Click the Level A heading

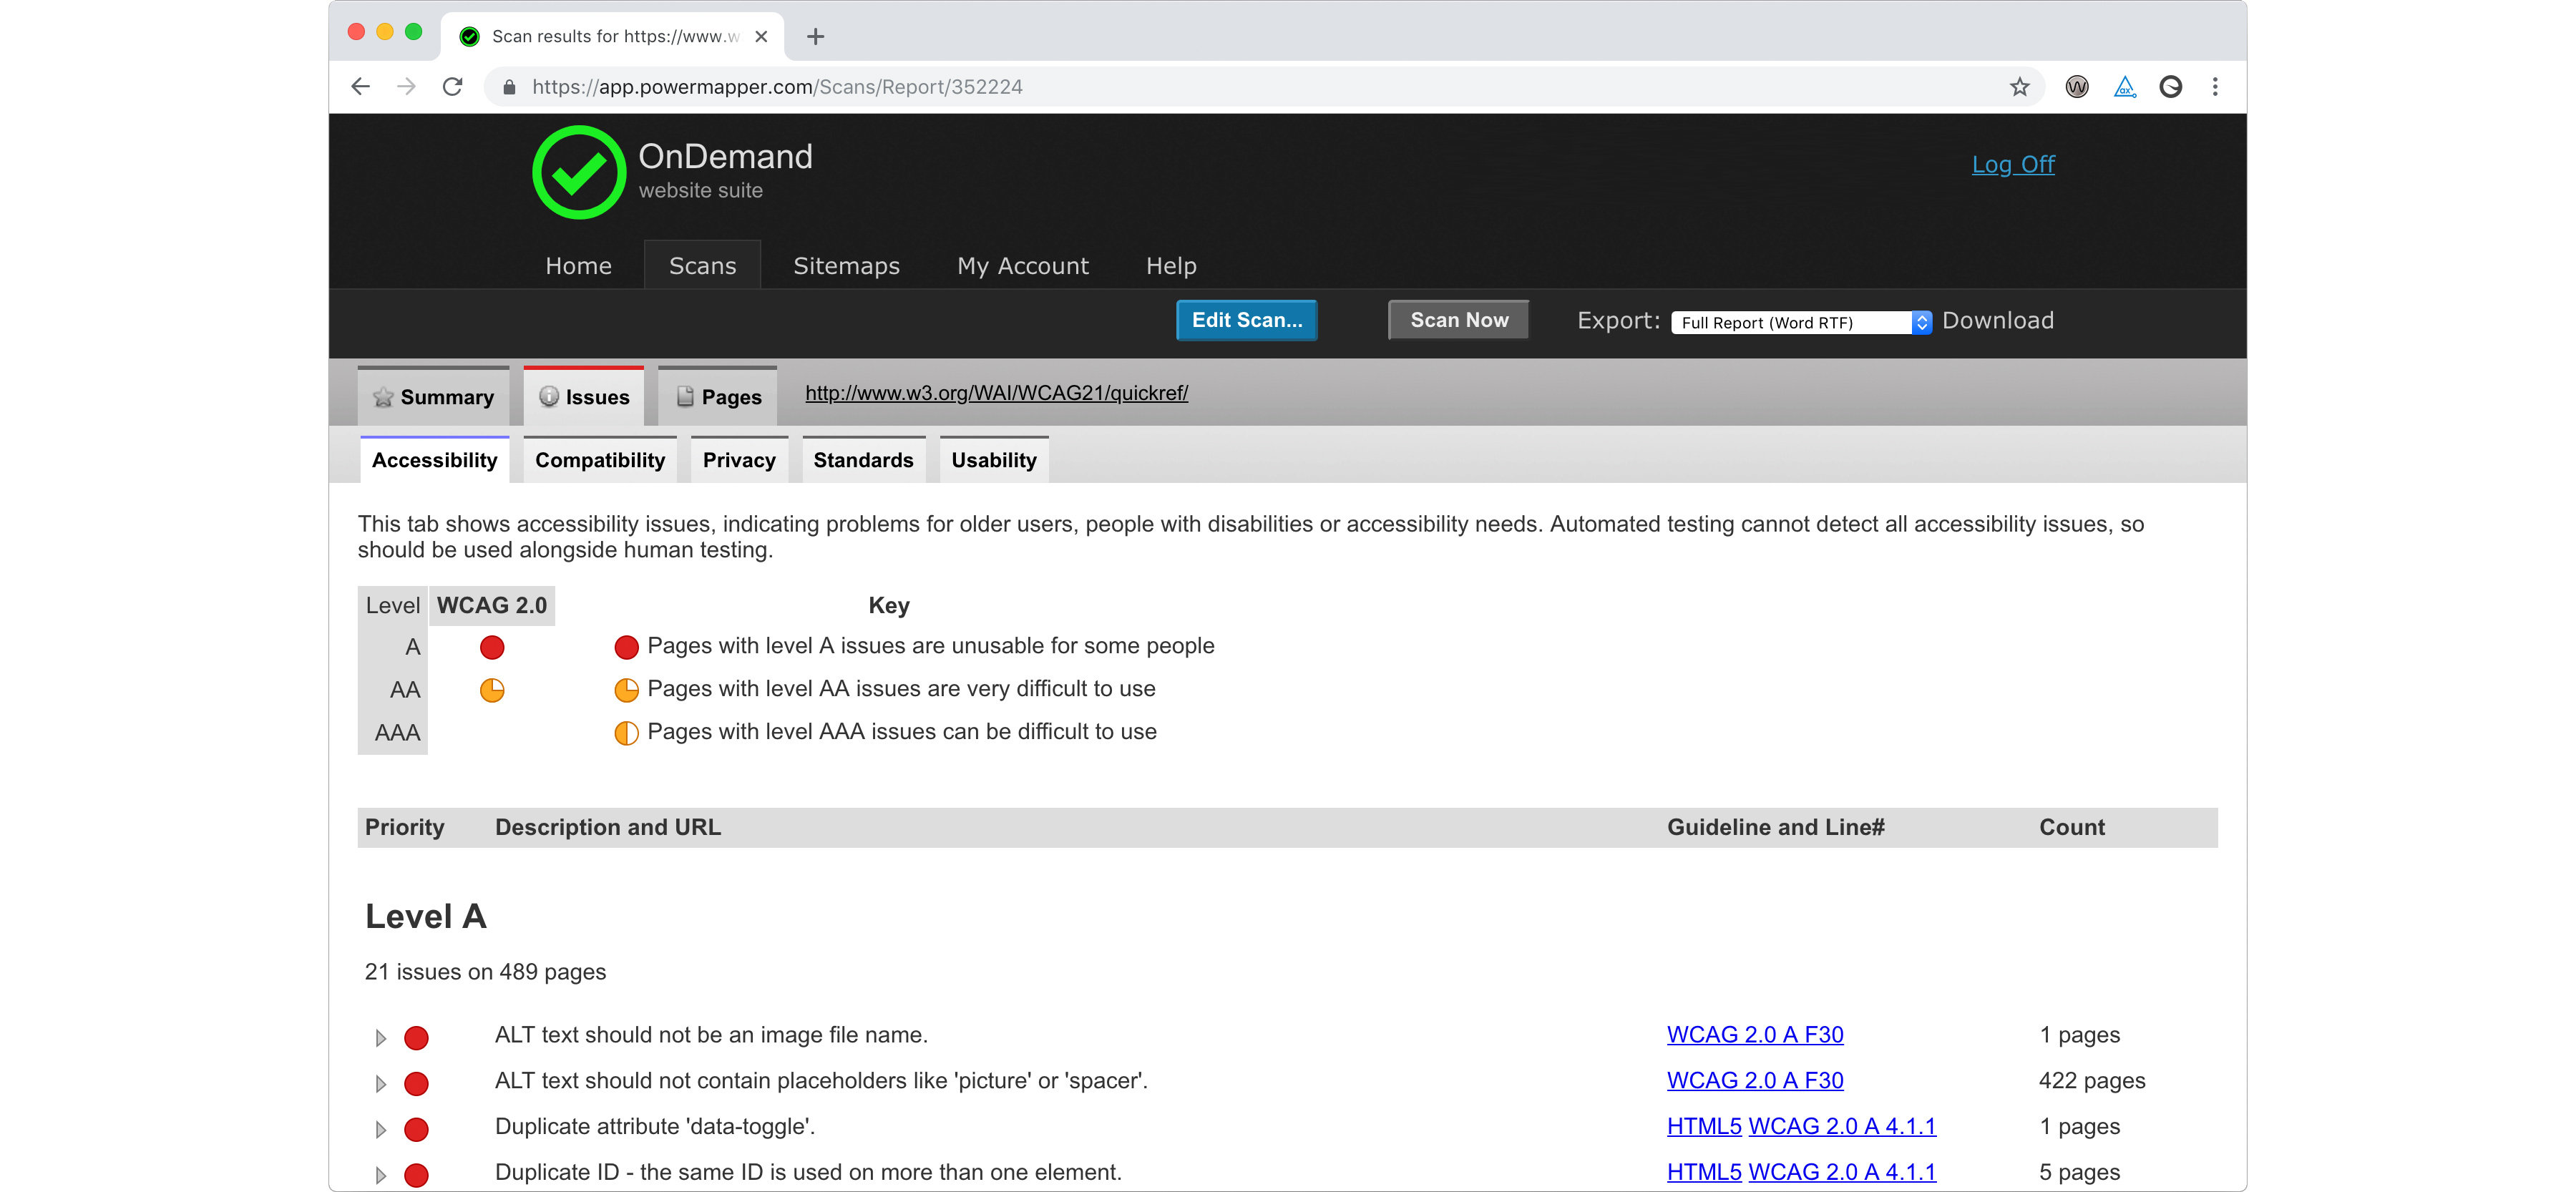click(425, 916)
